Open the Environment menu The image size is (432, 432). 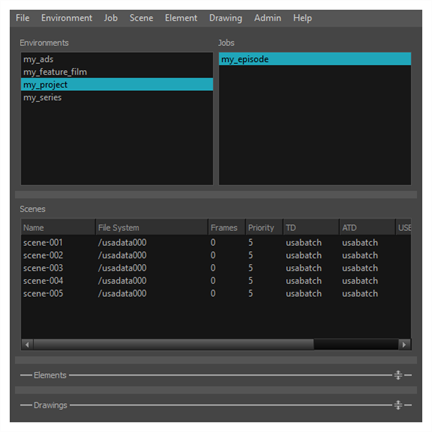(x=67, y=18)
